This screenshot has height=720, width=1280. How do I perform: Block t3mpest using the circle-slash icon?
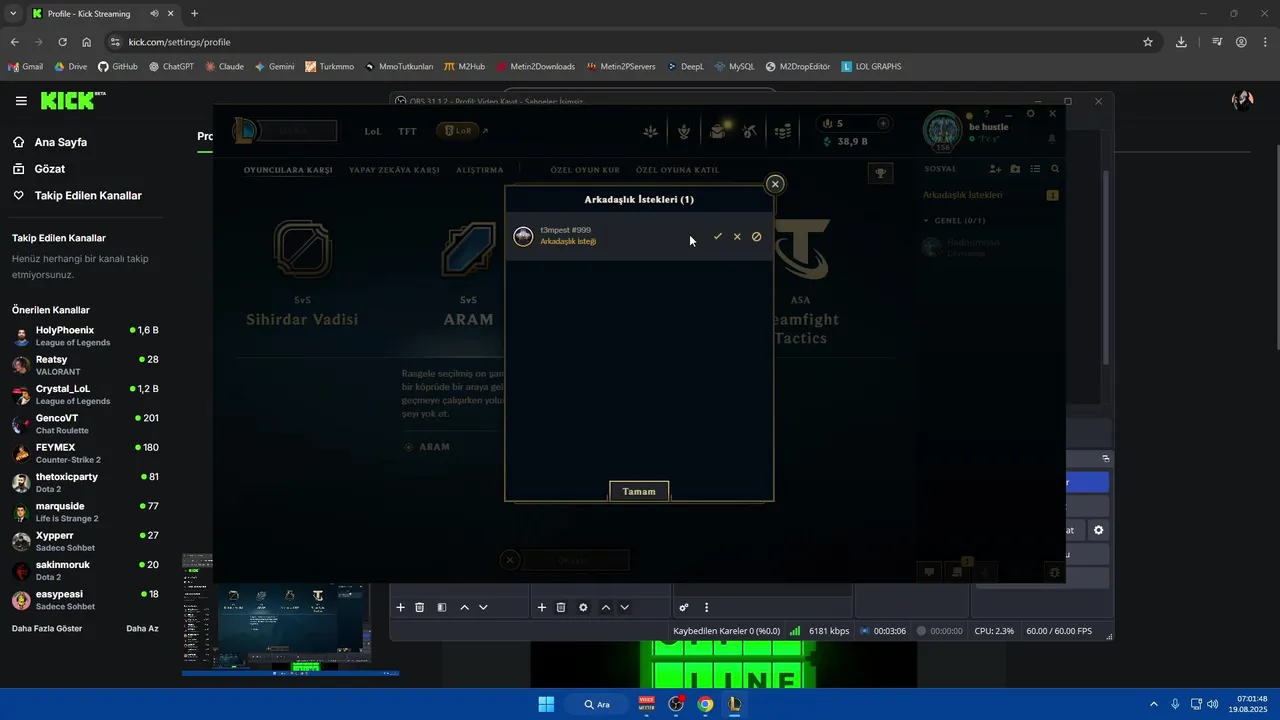(x=756, y=237)
